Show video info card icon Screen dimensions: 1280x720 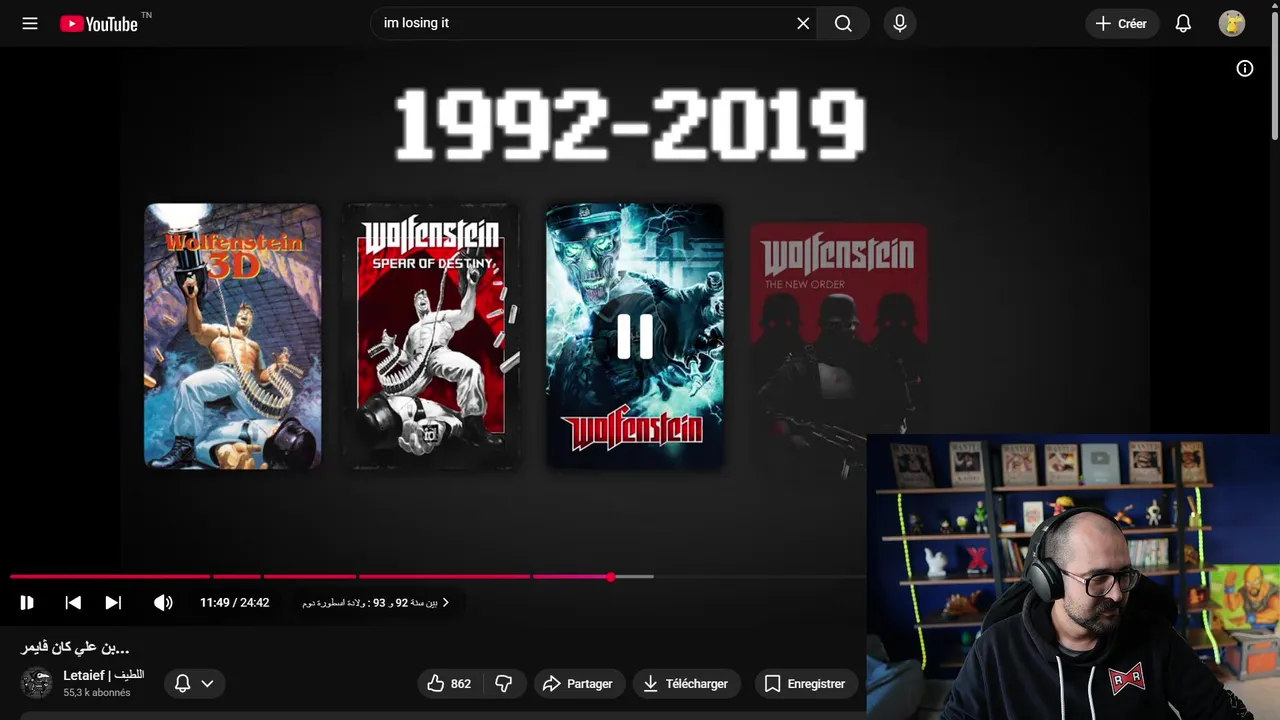click(1245, 68)
